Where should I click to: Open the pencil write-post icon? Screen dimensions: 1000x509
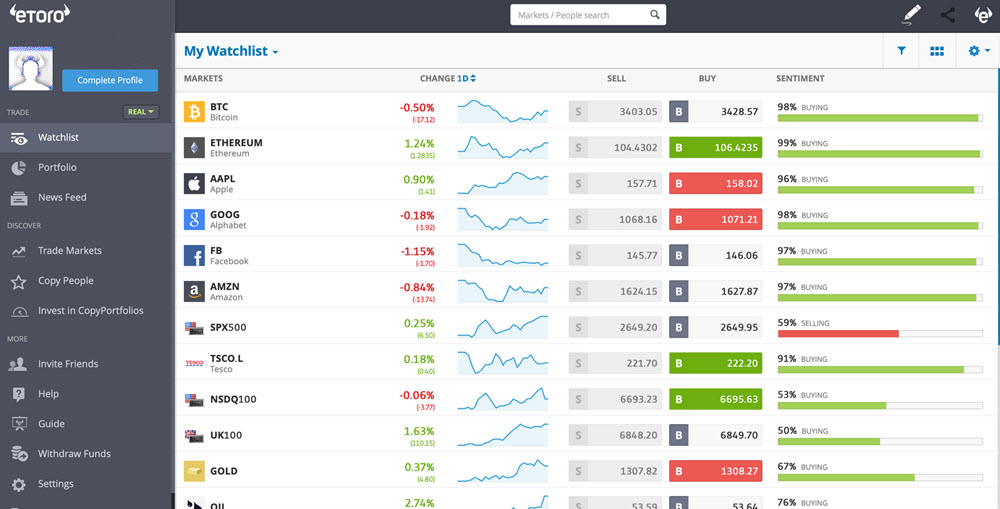(x=912, y=15)
